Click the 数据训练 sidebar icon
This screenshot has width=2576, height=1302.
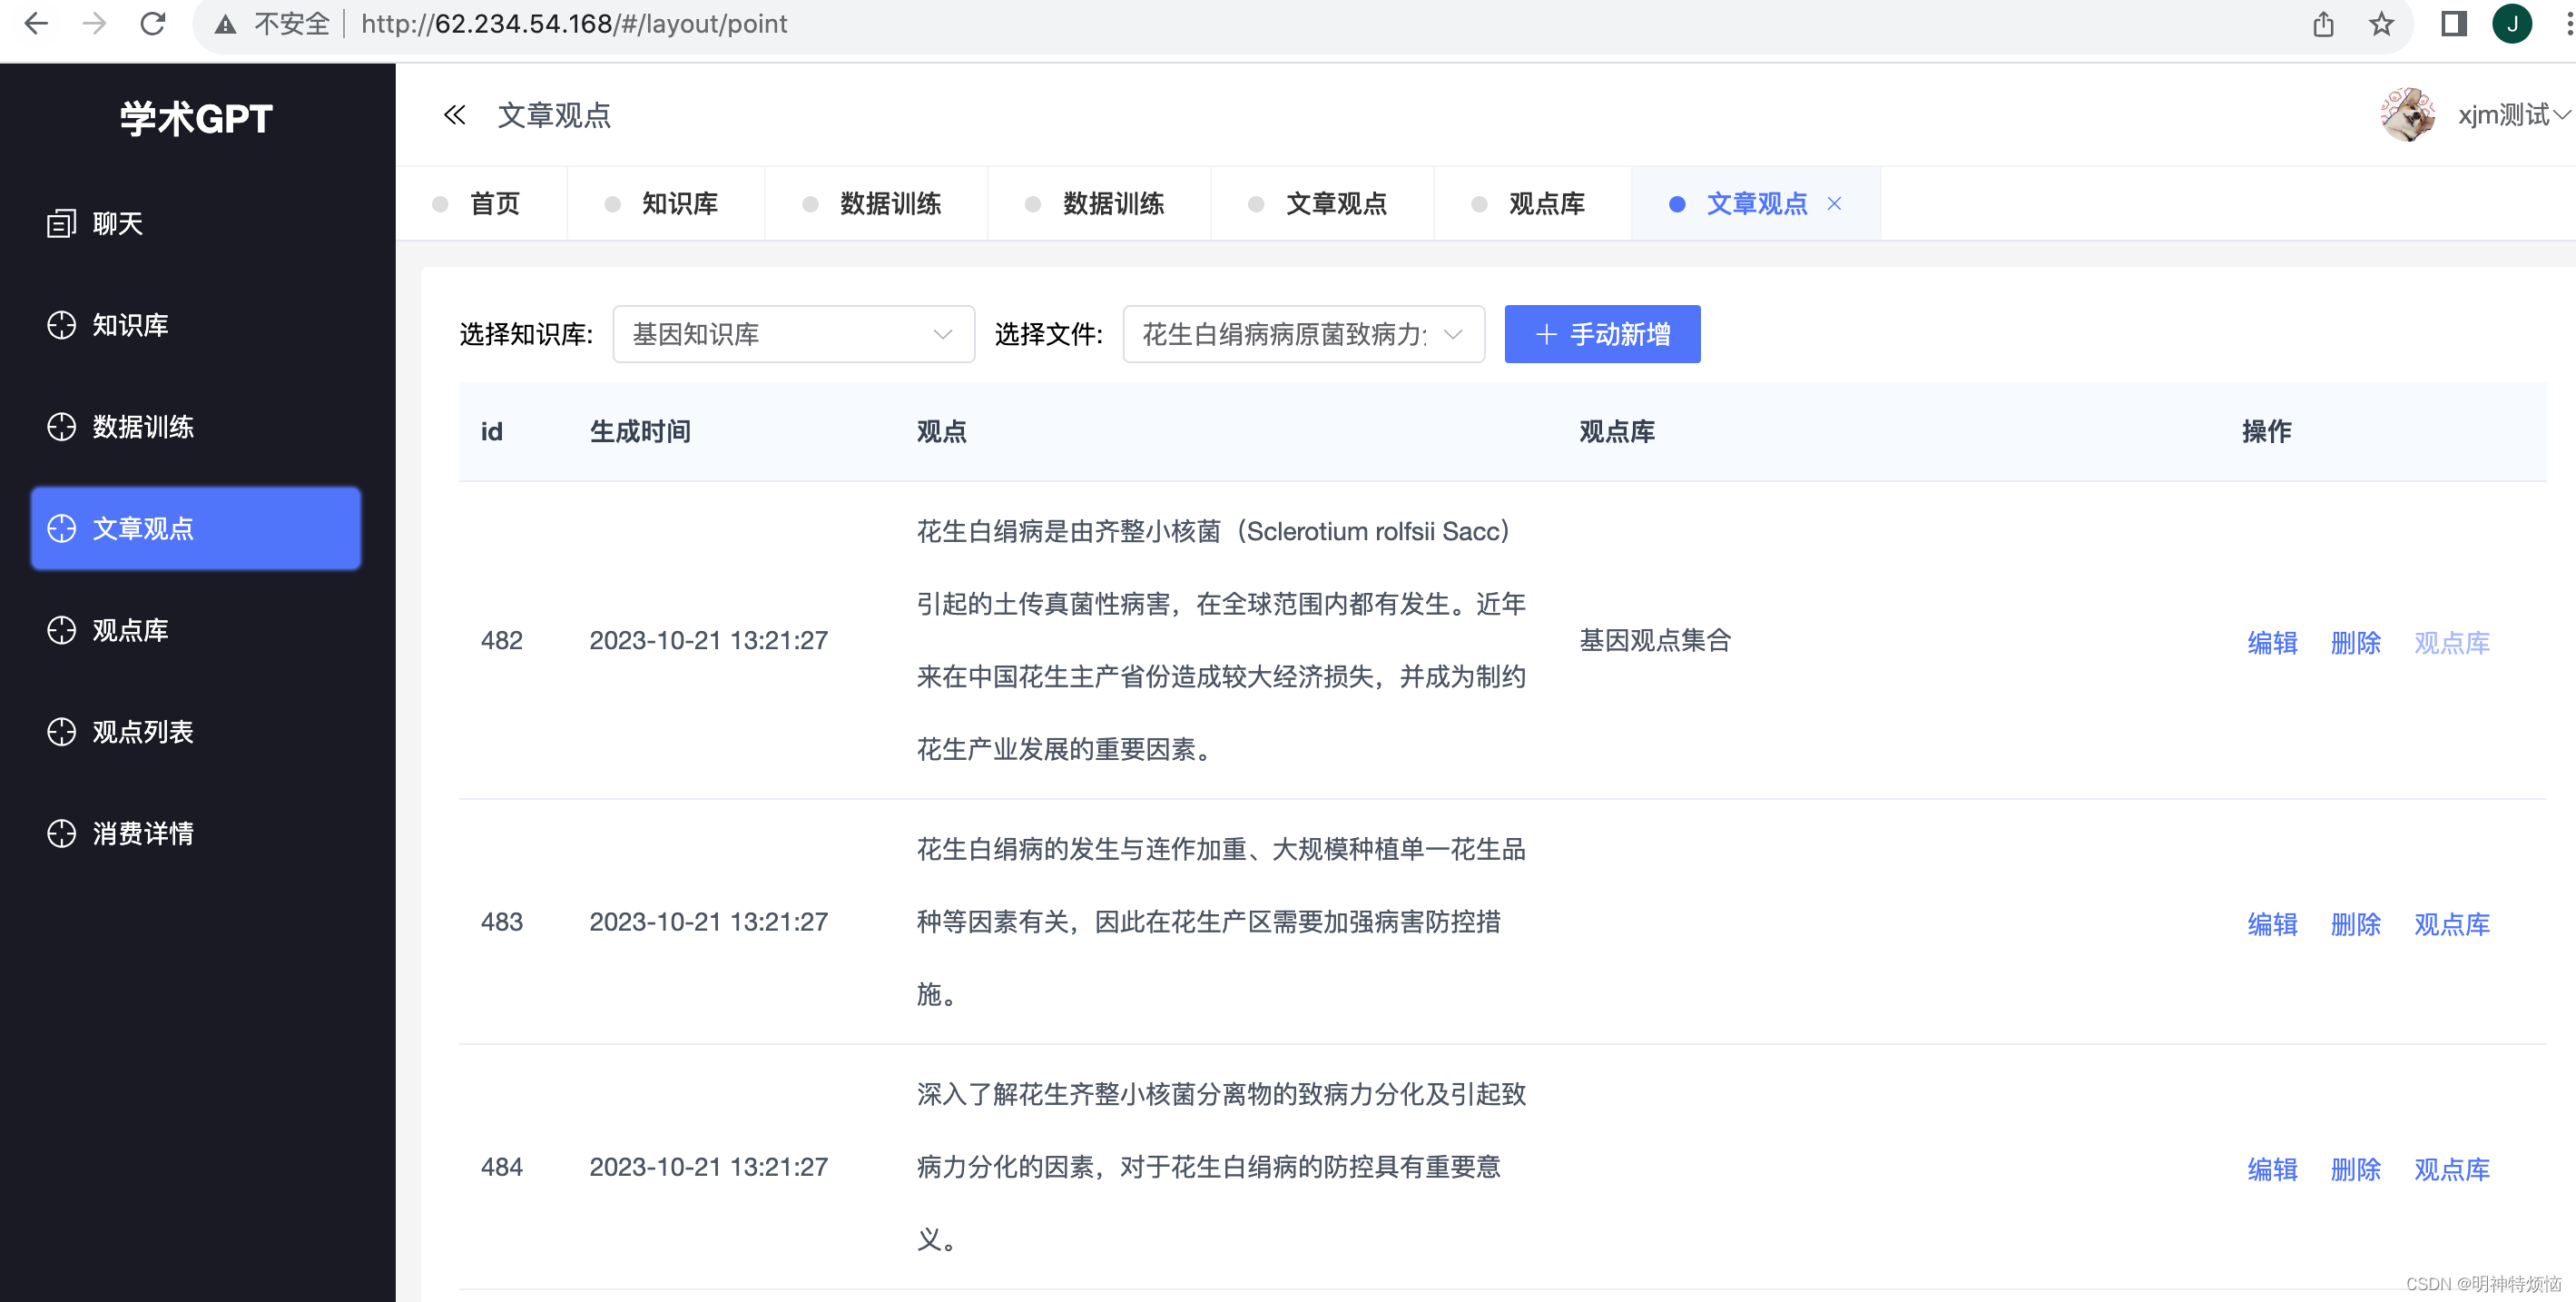[x=61, y=427]
